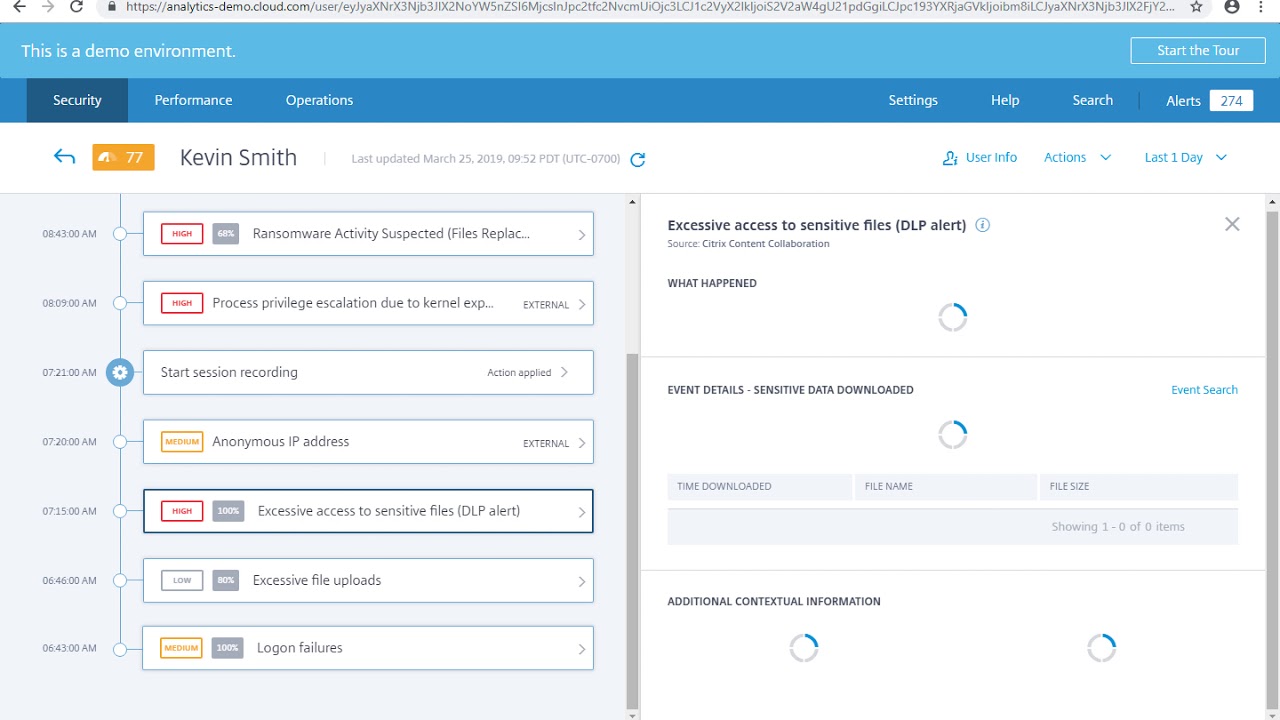Bookmark this page with the star icon

(x=1196, y=6)
